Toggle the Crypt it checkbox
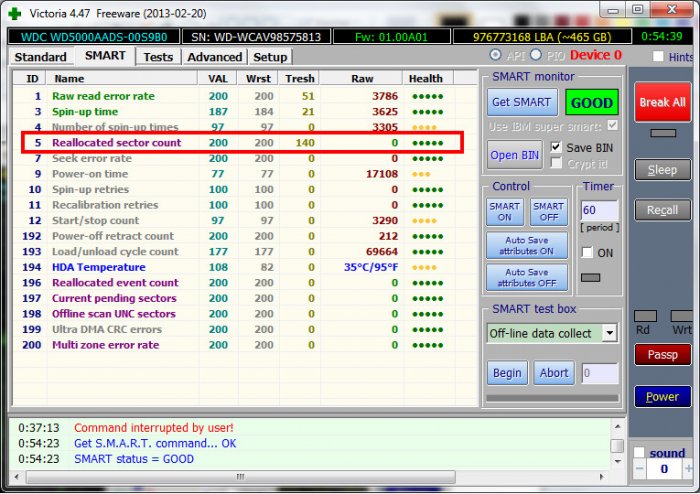The image size is (700, 494). (556, 163)
